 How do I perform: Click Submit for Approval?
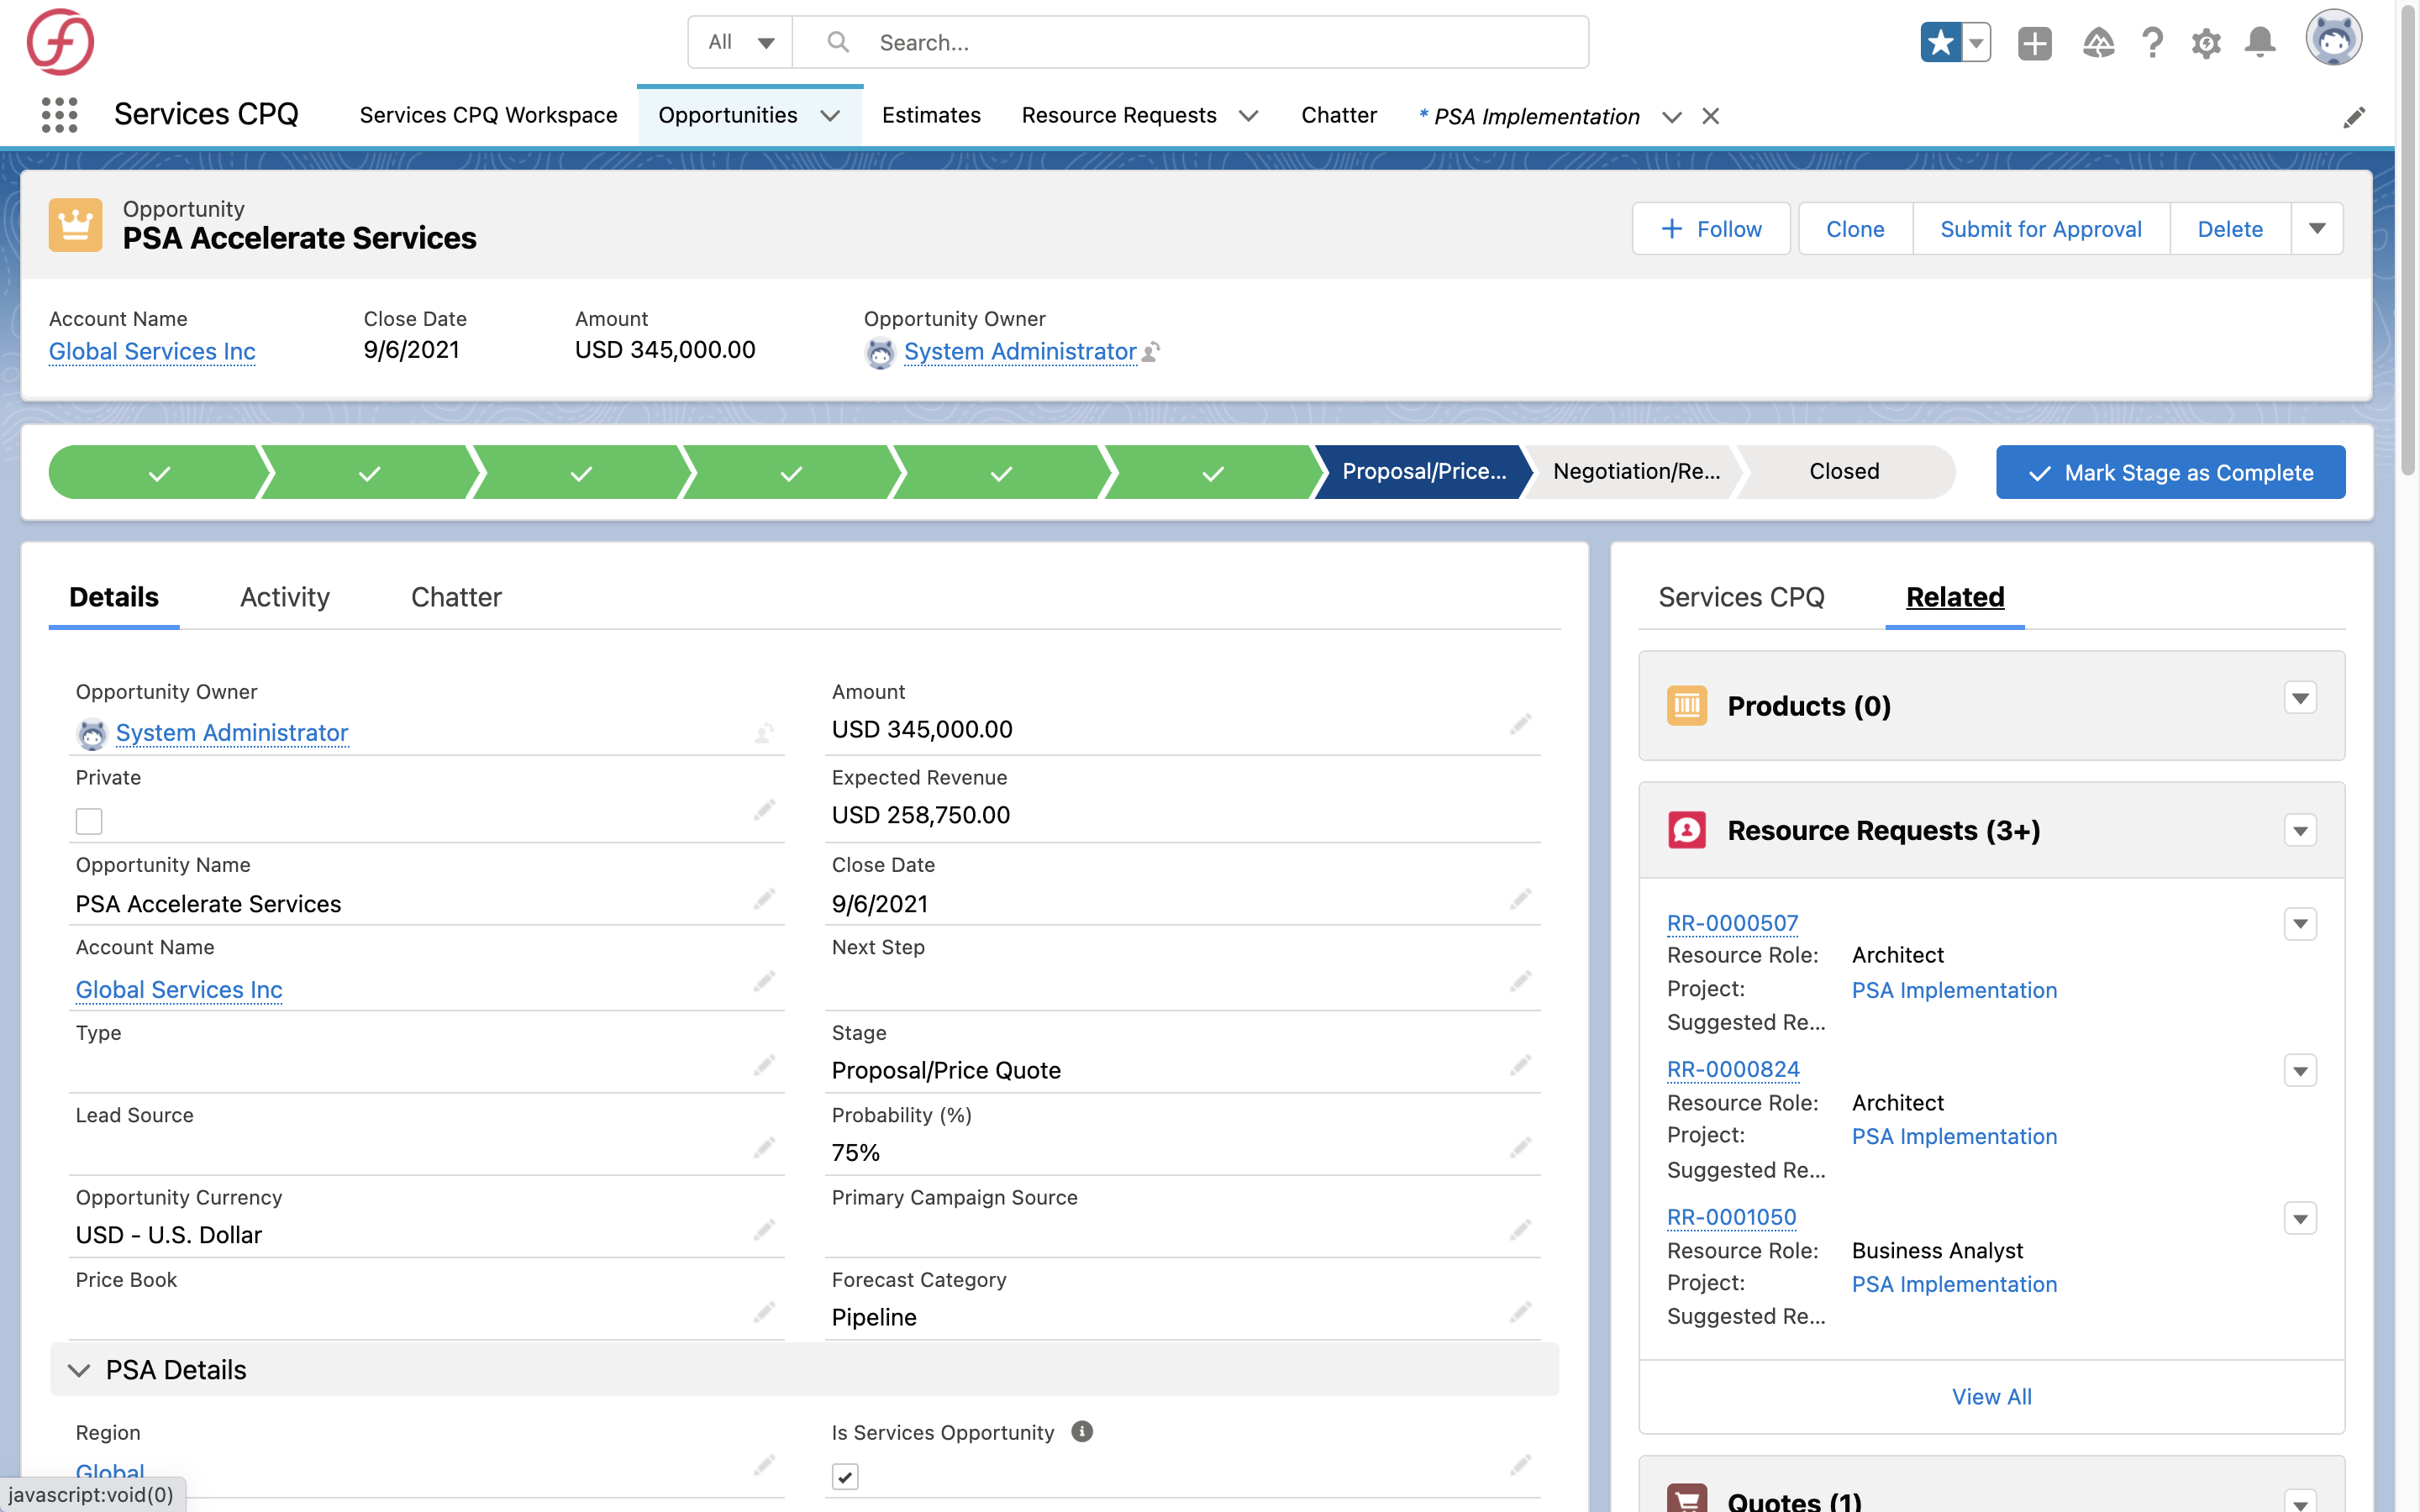pyautogui.click(x=2040, y=228)
